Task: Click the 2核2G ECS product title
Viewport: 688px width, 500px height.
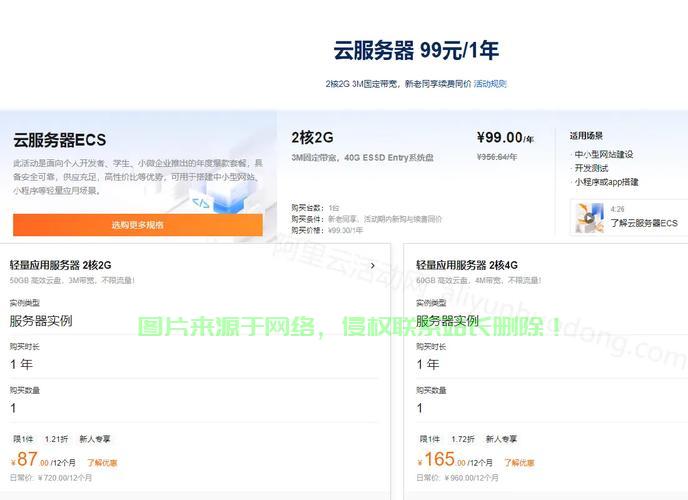Action: point(311,137)
